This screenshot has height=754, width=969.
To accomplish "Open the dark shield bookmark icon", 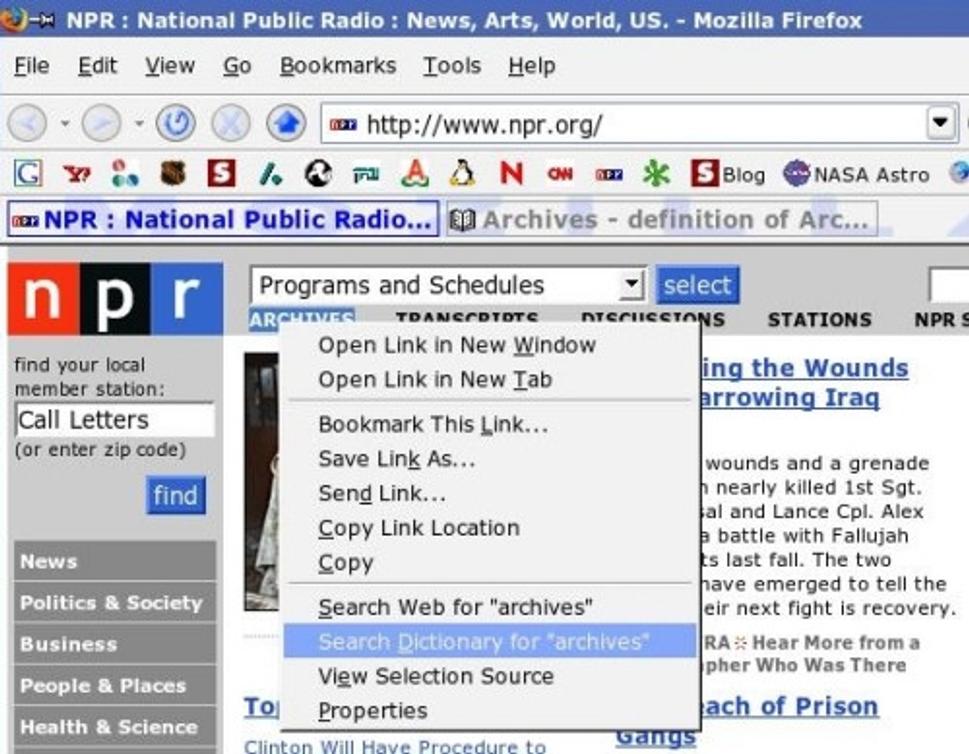I will [x=173, y=174].
